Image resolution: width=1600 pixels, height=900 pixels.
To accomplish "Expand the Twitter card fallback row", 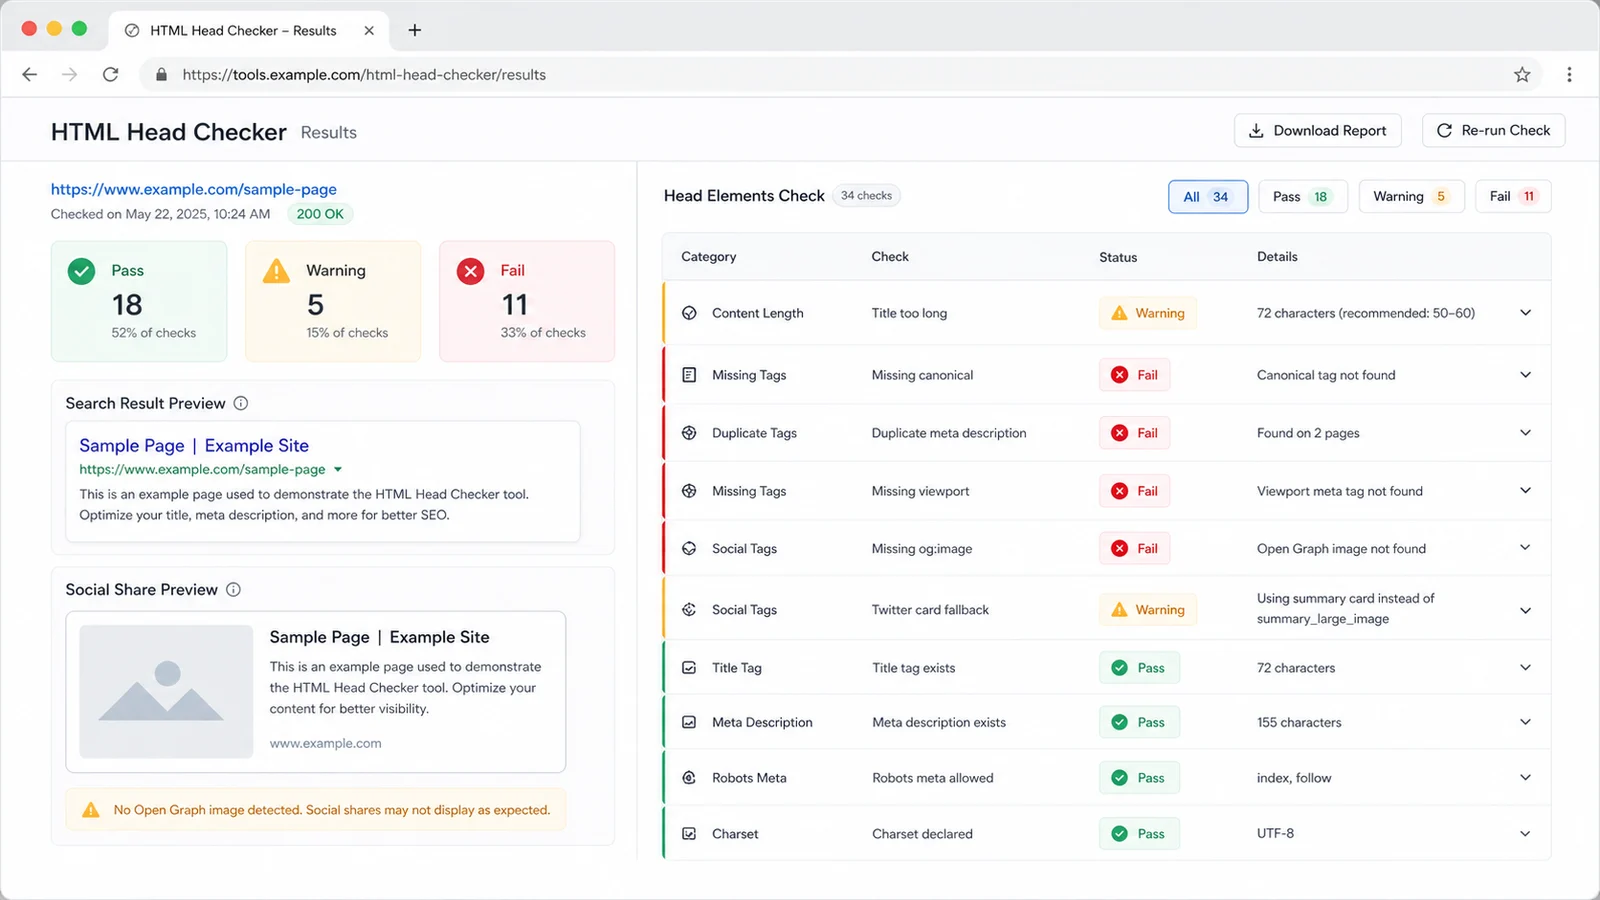I will (1525, 610).
